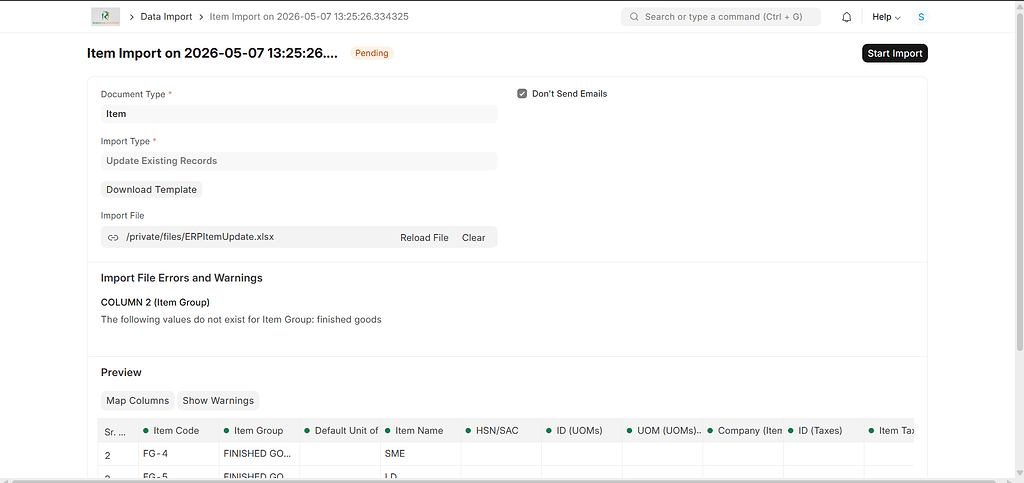Click the page title Item Import on 2026-05-07

point(212,54)
